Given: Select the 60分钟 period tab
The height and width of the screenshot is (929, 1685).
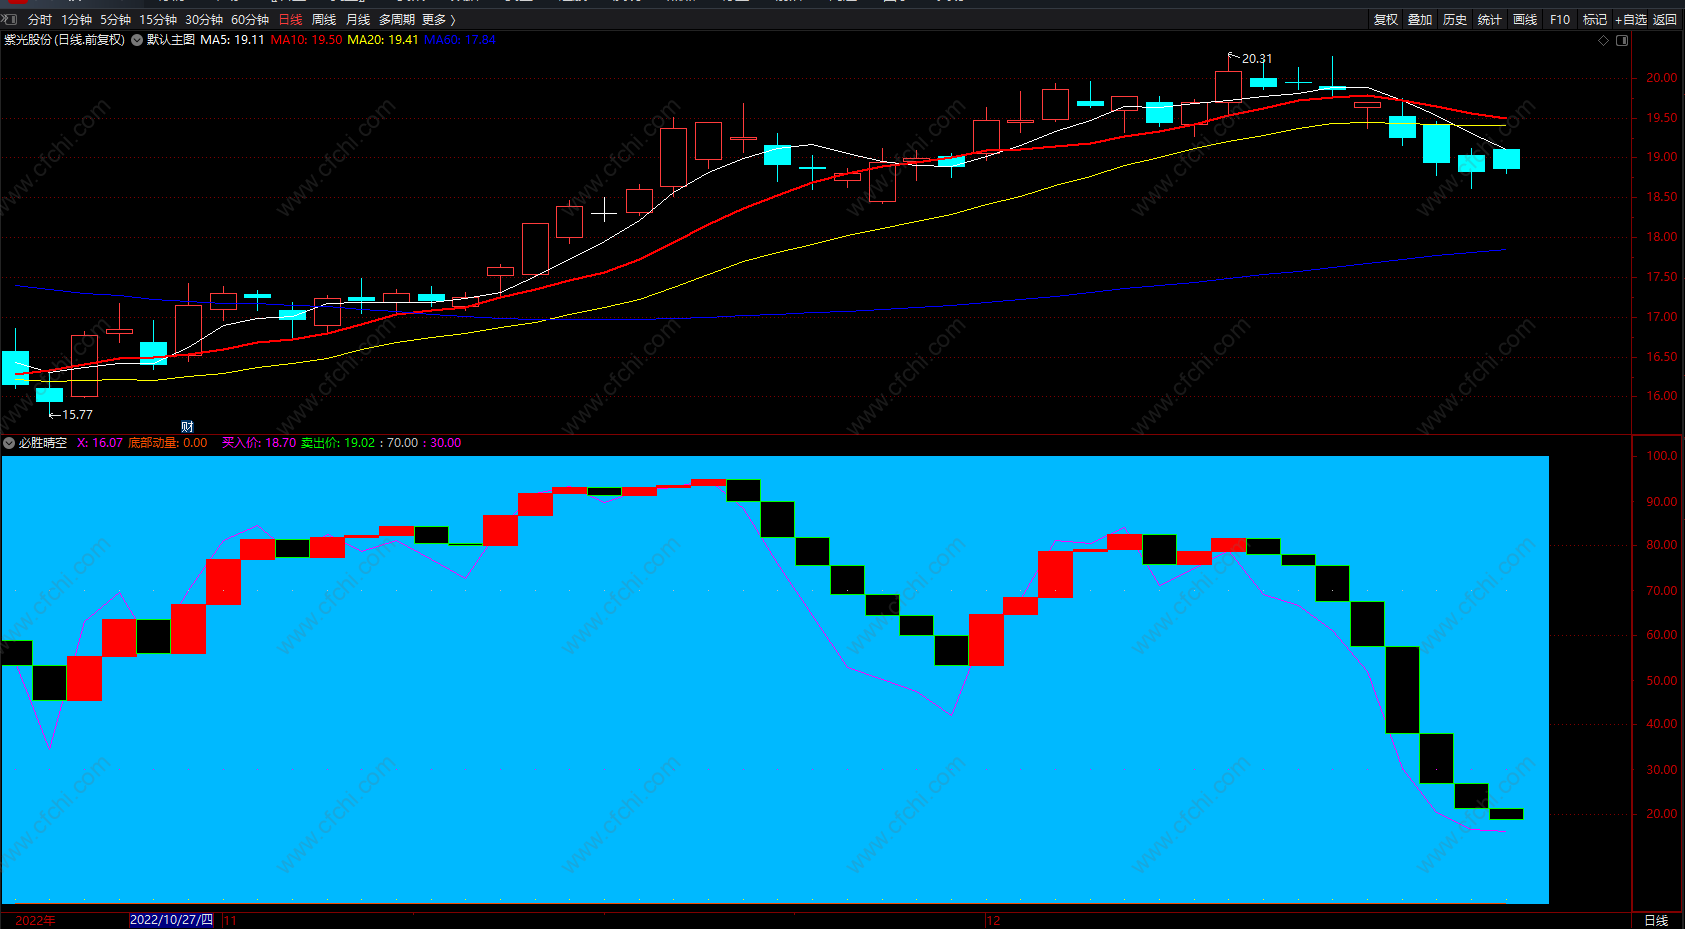Looking at the screenshot, I should coord(250,20).
